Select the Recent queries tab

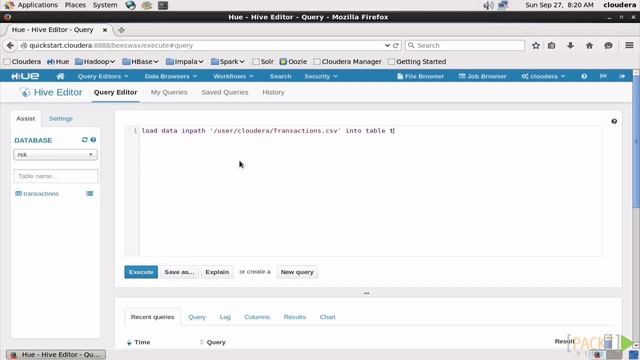point(152,317)
